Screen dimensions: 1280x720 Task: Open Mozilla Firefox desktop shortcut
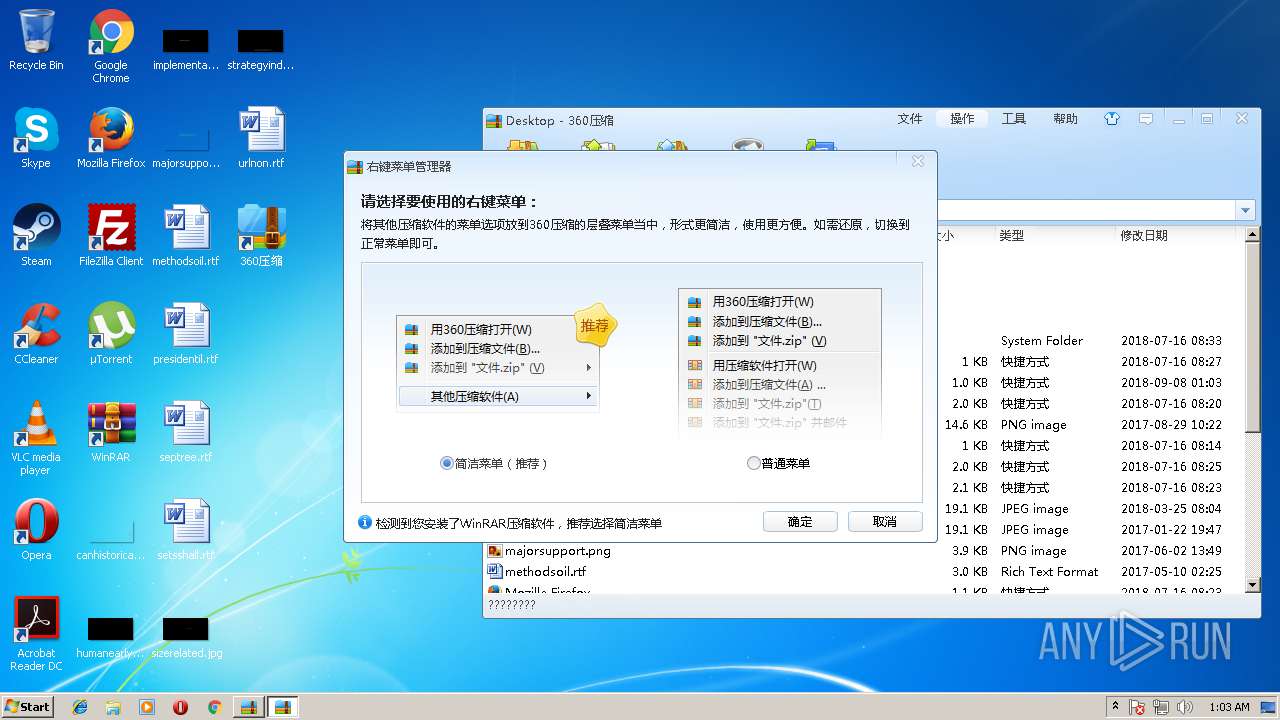[x=111, y=138]
